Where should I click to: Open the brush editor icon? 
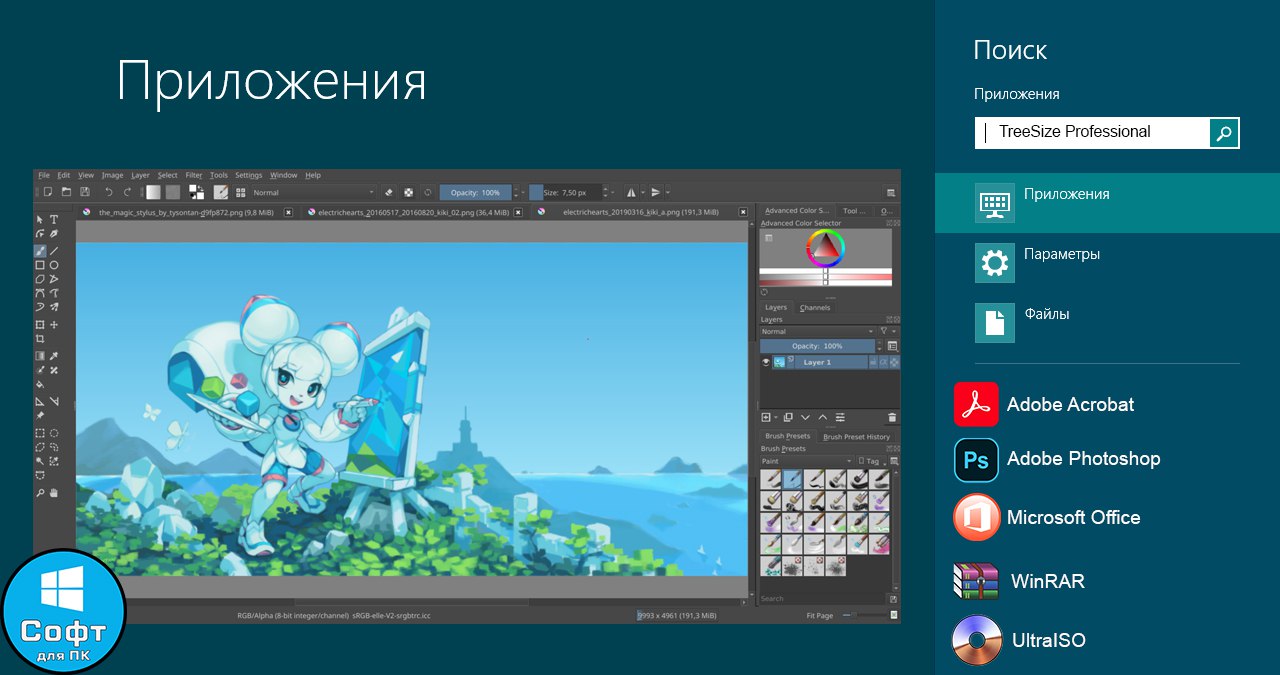coord(221,191)
